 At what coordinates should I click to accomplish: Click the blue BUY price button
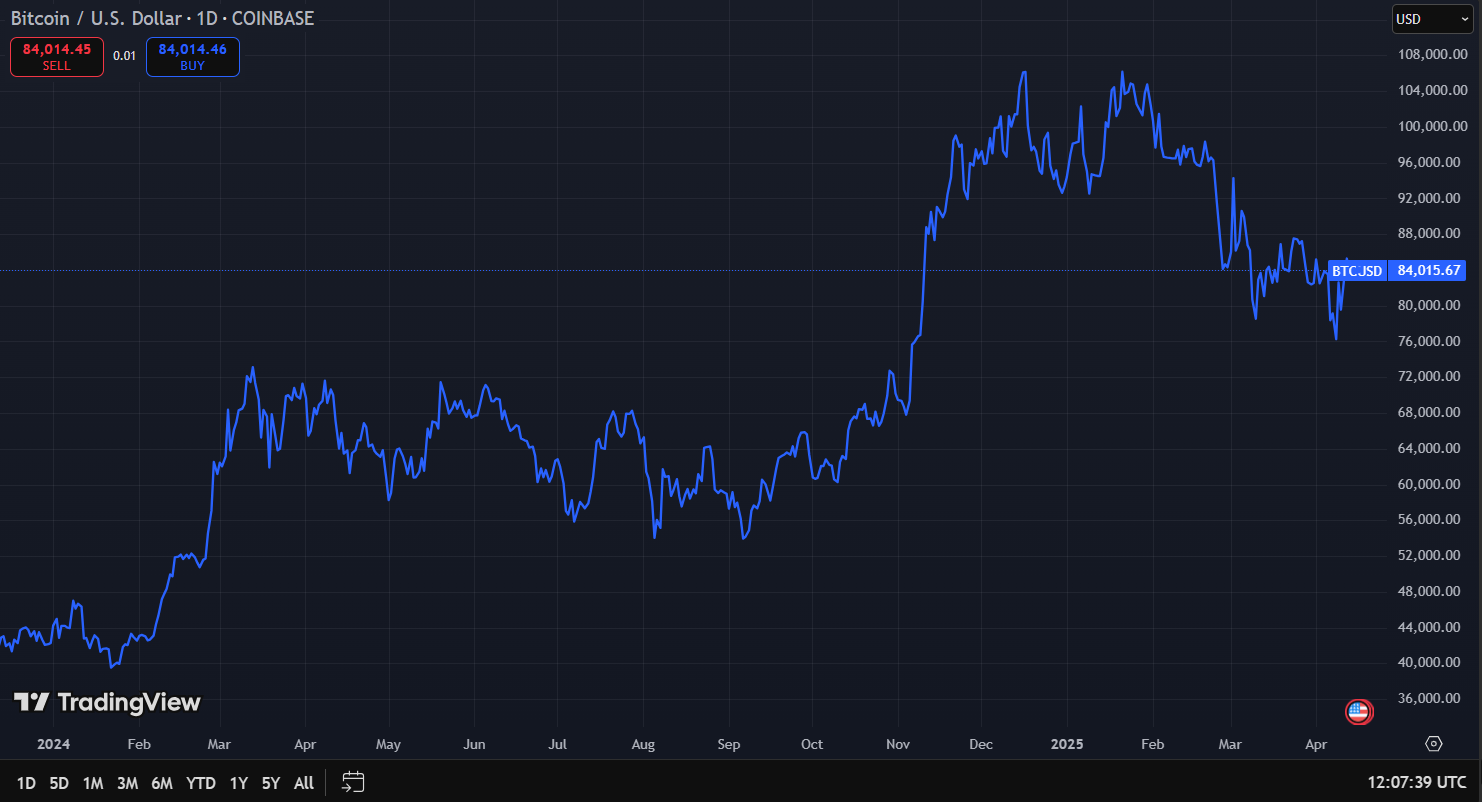click(x=192, y=56)
